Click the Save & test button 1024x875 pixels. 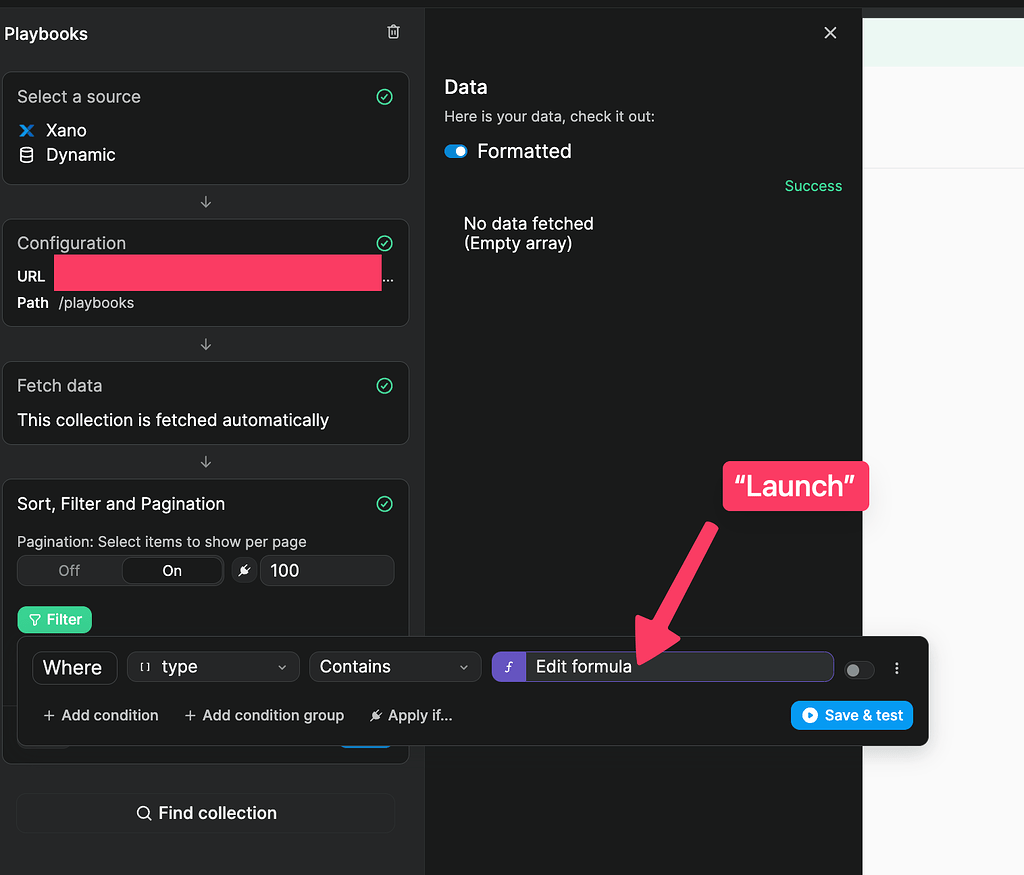coord(851,715)
